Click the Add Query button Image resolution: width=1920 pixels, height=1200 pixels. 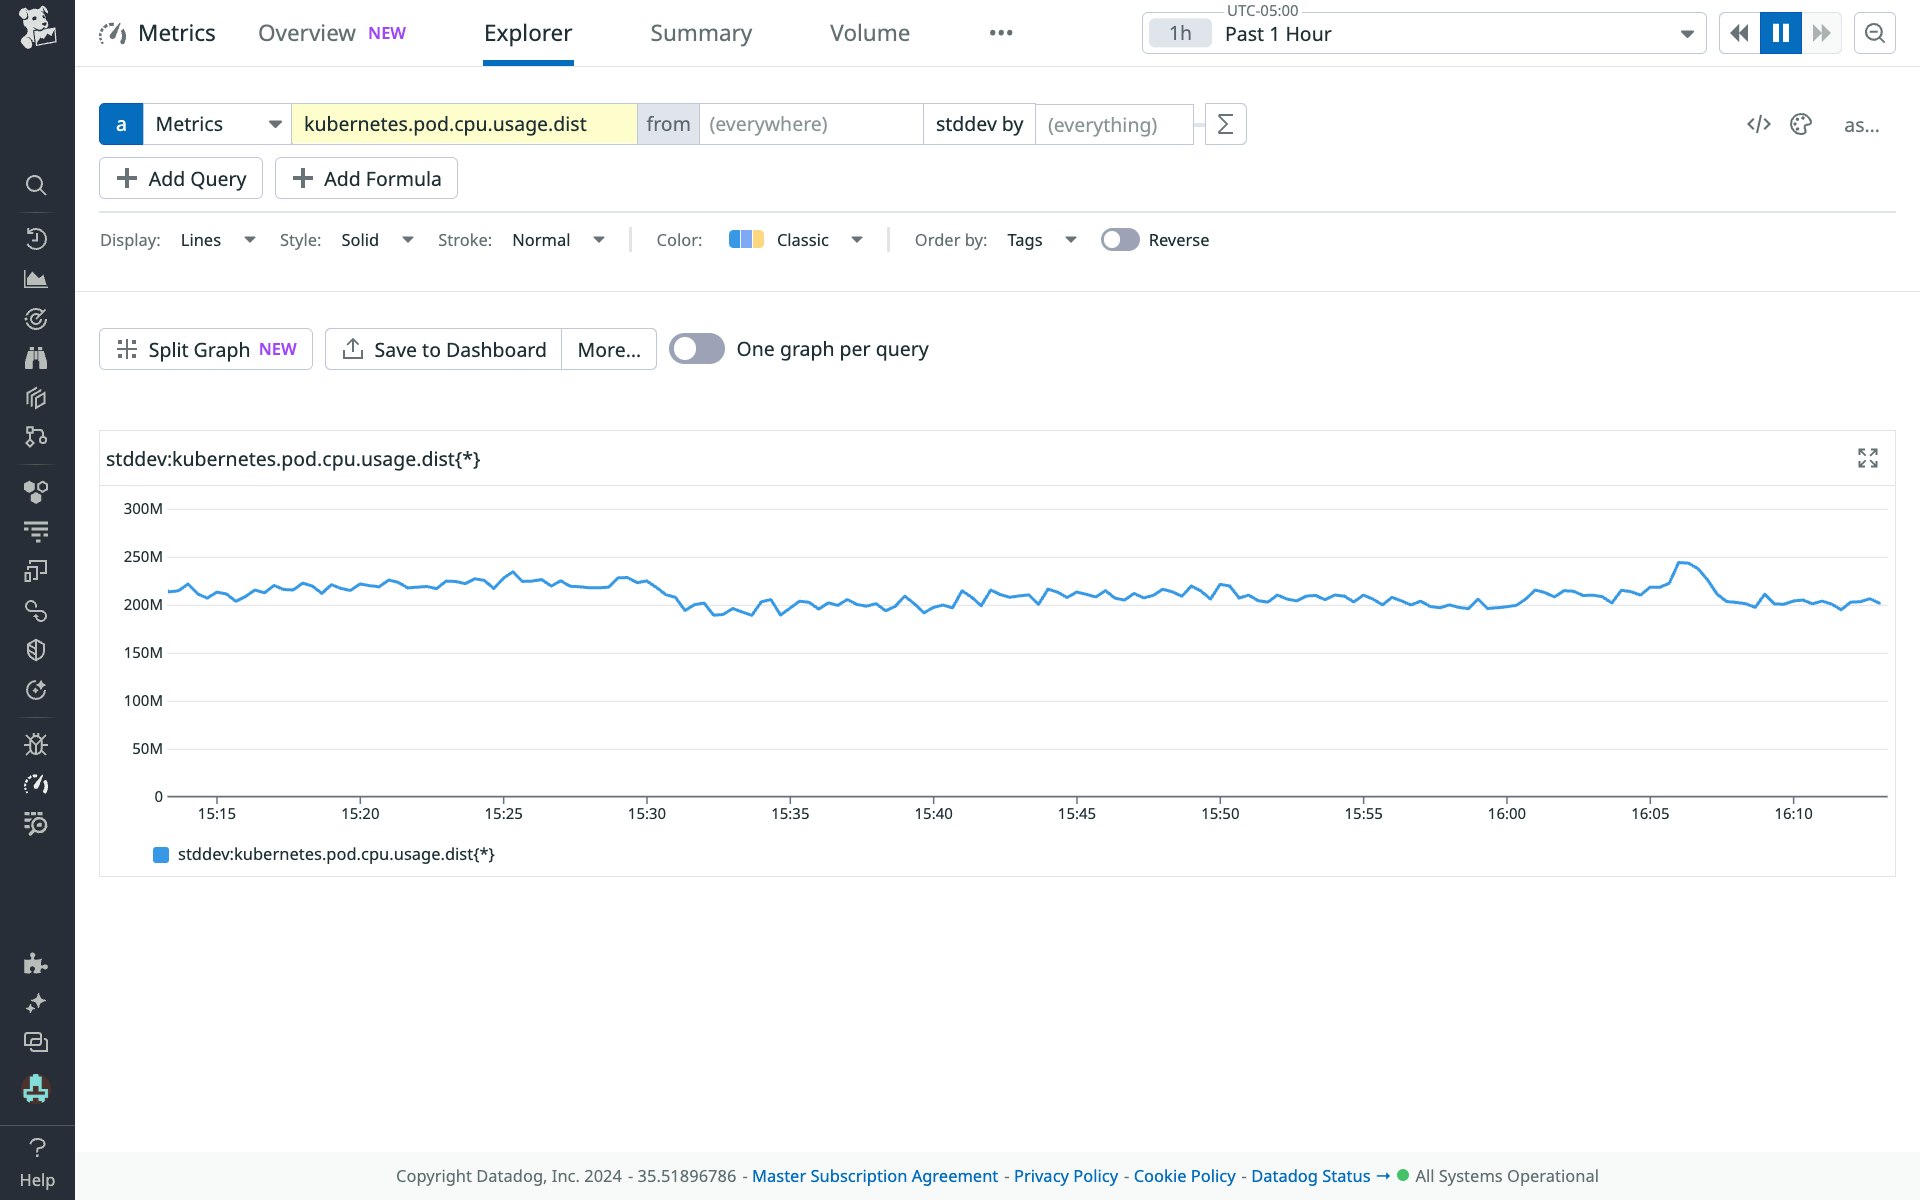coord(180,178)
